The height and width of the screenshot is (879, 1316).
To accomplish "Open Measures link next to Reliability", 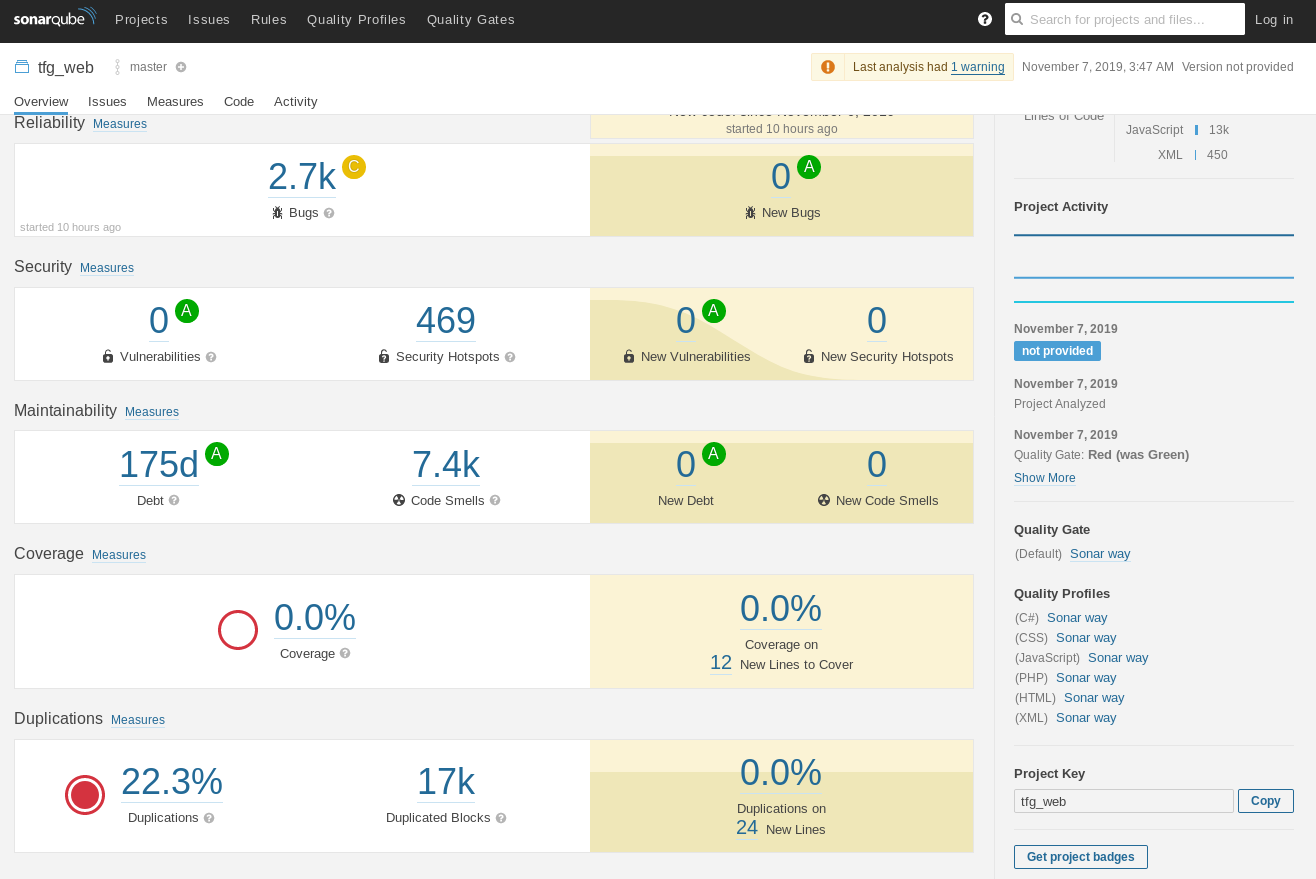I will pyautogui.click(x=120, y=124).
